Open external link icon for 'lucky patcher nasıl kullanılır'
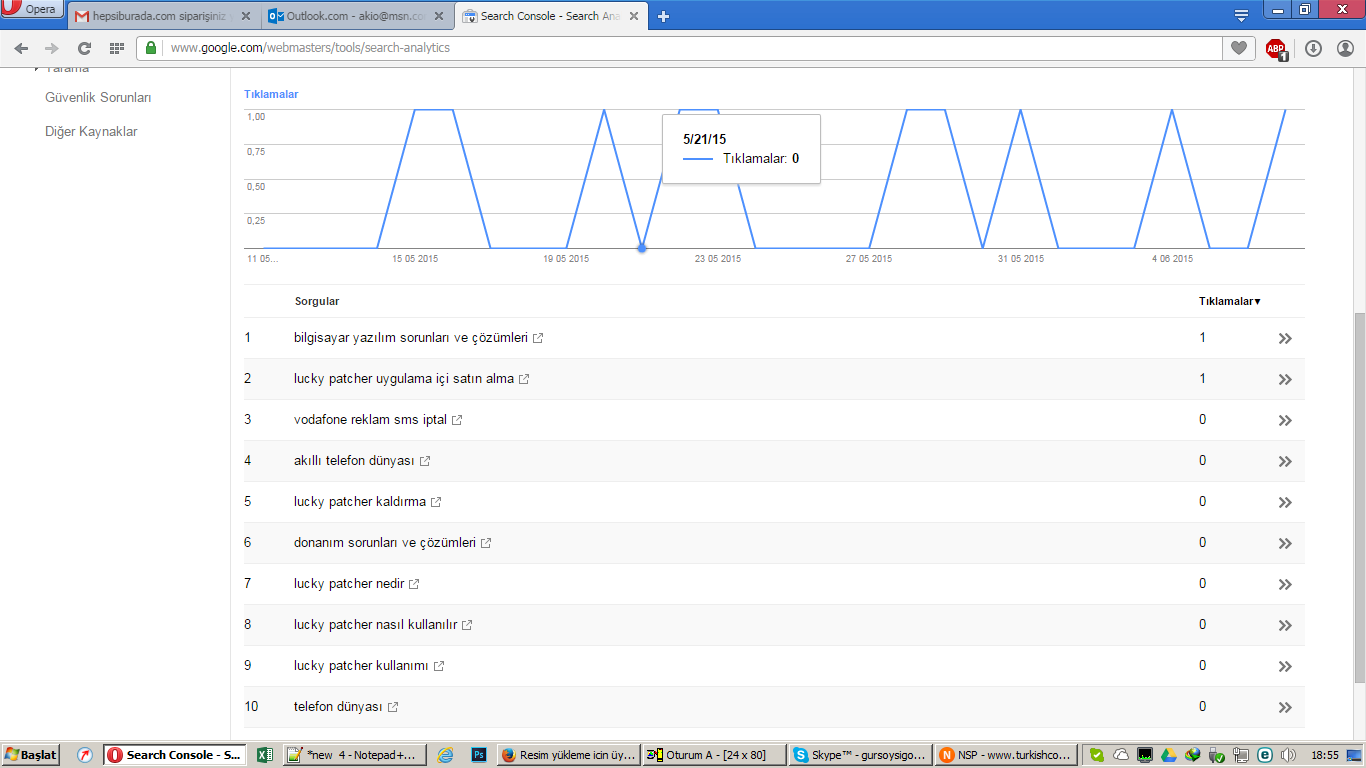1366x768 pixels. (467, 625)
